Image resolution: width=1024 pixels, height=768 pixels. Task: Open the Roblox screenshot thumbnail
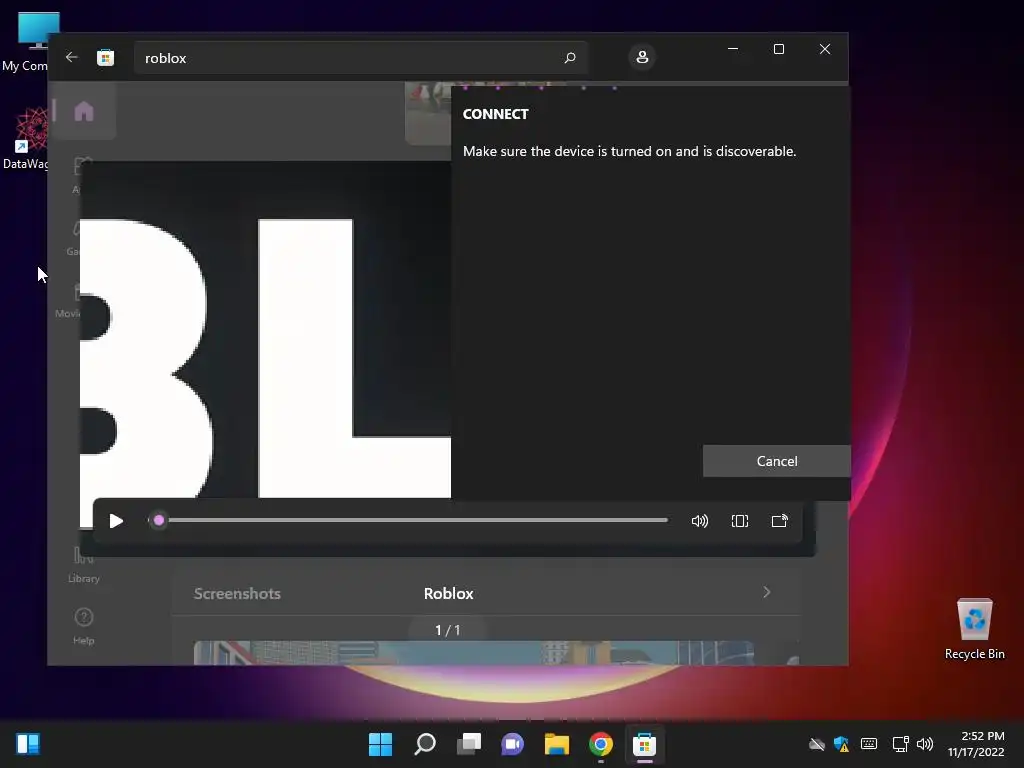tap(473, 653)
